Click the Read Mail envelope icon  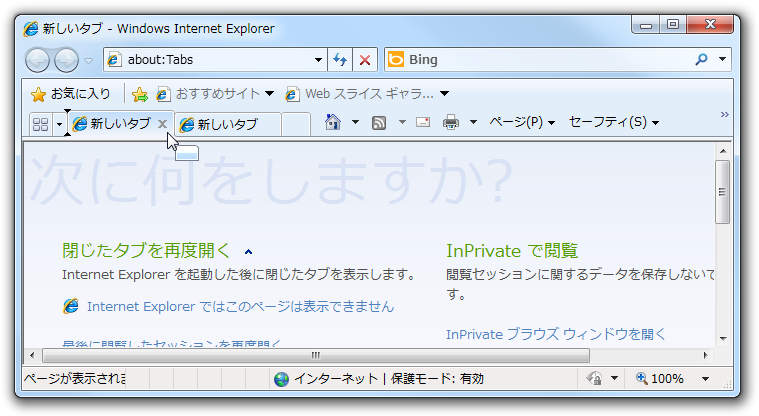tap(423, 123)
